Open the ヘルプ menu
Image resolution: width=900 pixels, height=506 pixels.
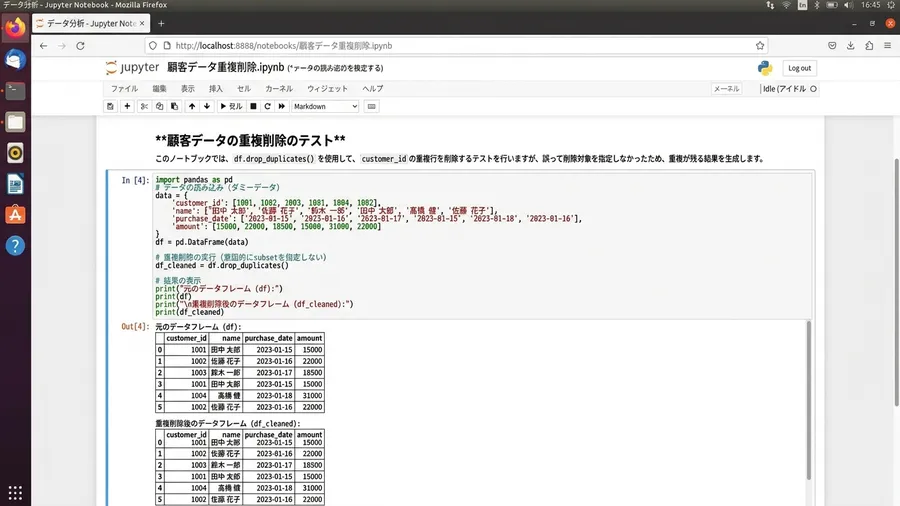tap(373, 89)
